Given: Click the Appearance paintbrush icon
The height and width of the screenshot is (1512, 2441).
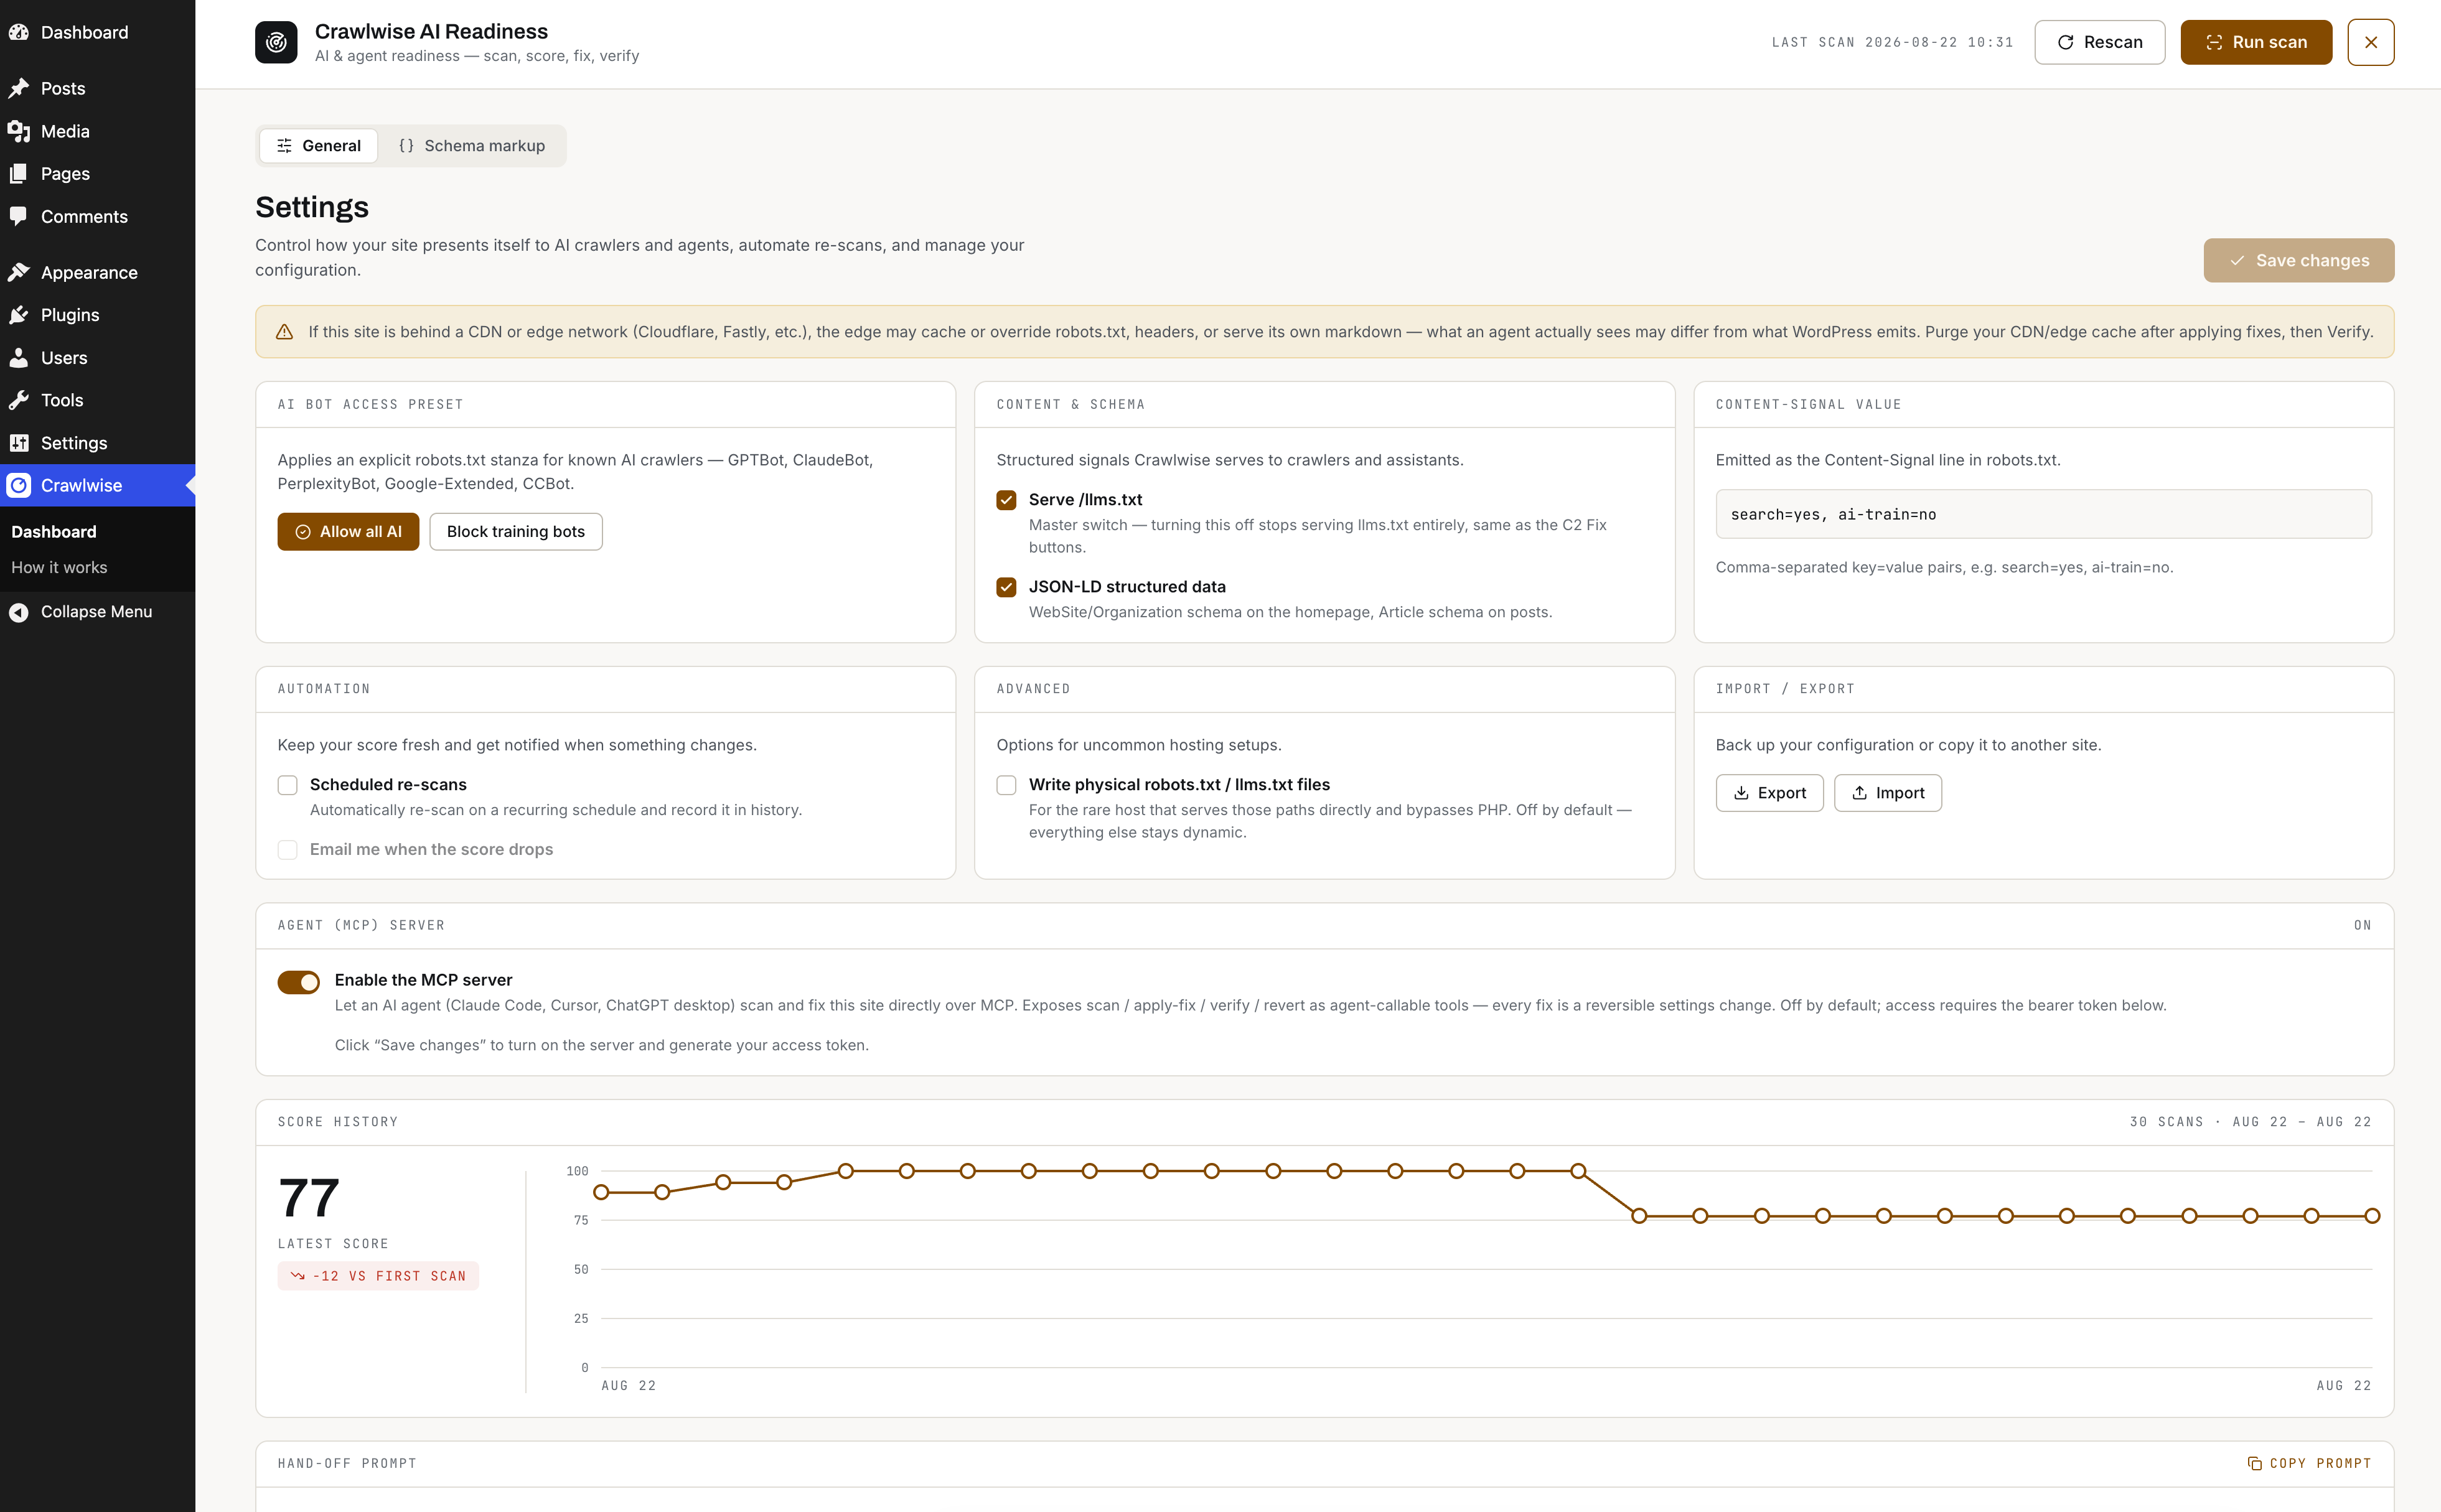Looking at the screenshot, I should pyautogui.click(x=18, y=272).
